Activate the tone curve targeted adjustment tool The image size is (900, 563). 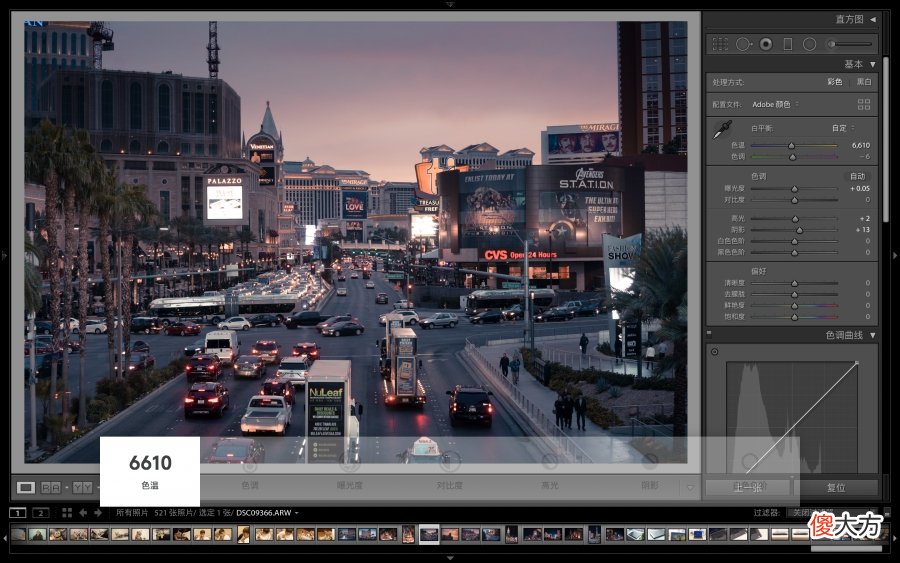[715, 352]
